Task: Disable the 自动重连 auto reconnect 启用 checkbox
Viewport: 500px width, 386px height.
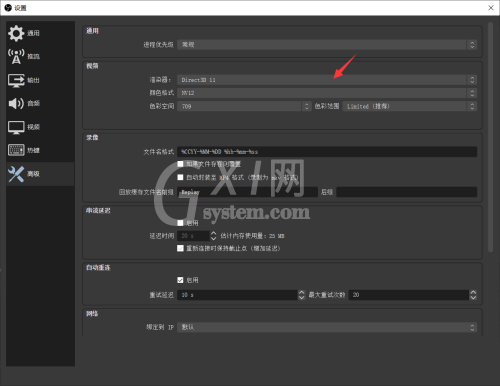Action: [x=180, y=280]
